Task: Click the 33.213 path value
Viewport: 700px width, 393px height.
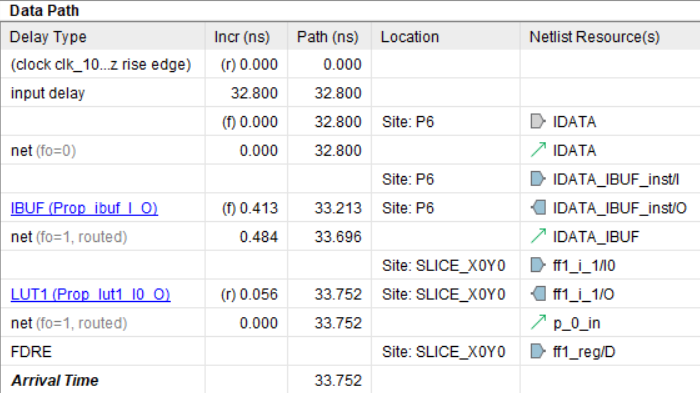Action: coord(338,208)
